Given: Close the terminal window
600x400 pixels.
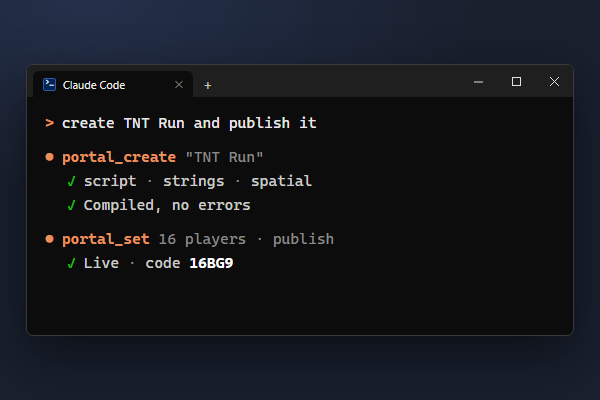Looking at the screenshot, I should tap(554, 82).
